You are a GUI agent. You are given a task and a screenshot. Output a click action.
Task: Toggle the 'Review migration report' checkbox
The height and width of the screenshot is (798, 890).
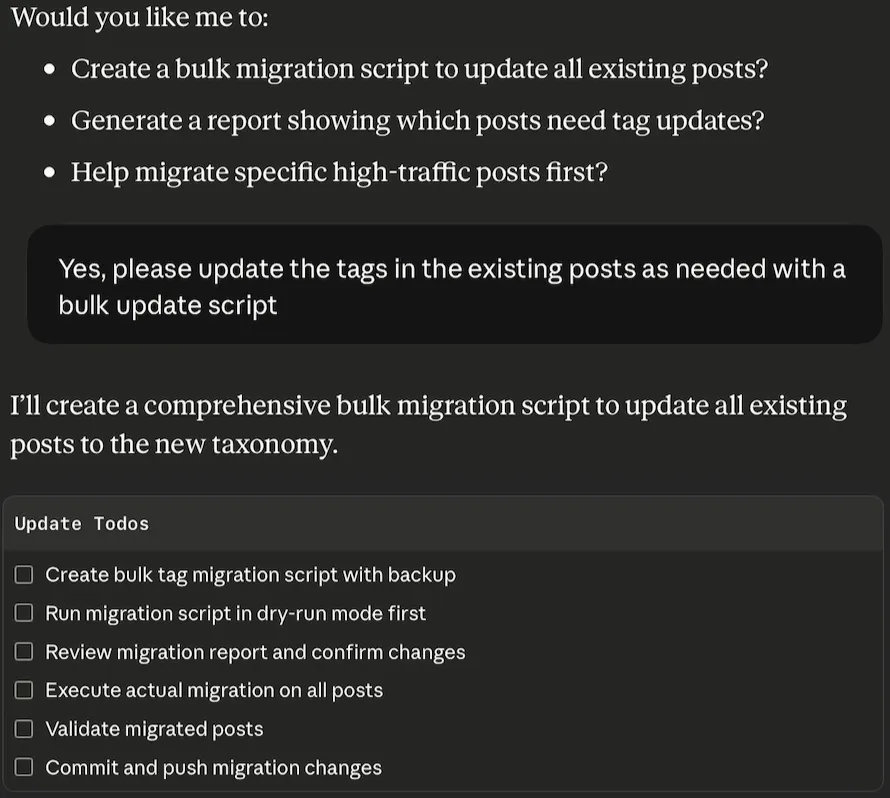(24, 652)
